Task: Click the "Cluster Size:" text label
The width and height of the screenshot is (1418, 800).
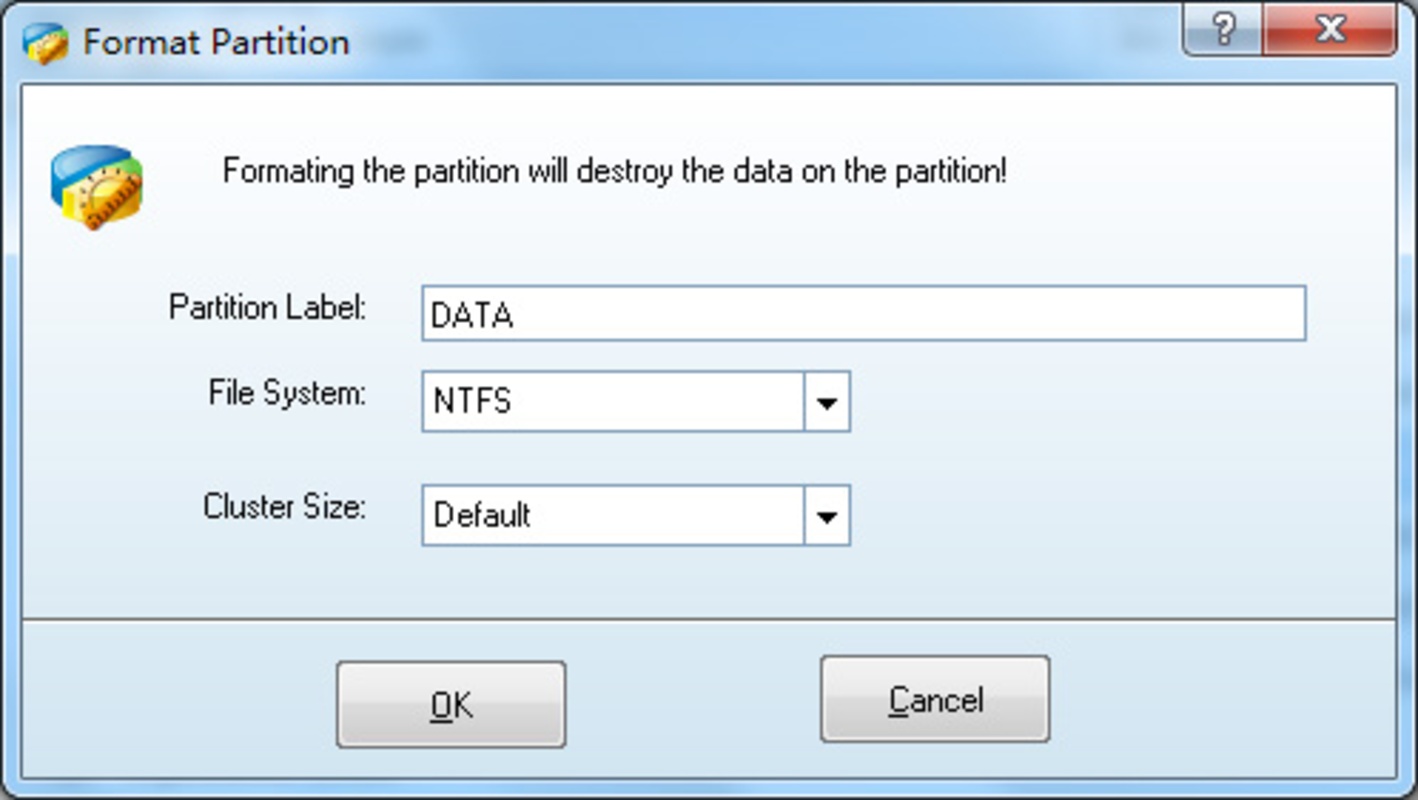Action: (x=285, y=507)
